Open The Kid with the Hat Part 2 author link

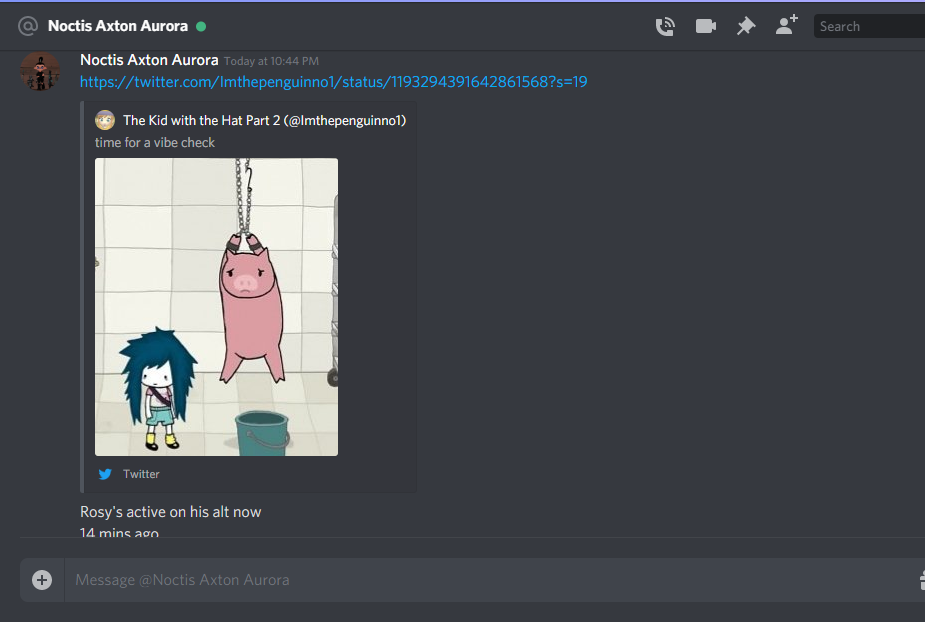tap(264, 120)
